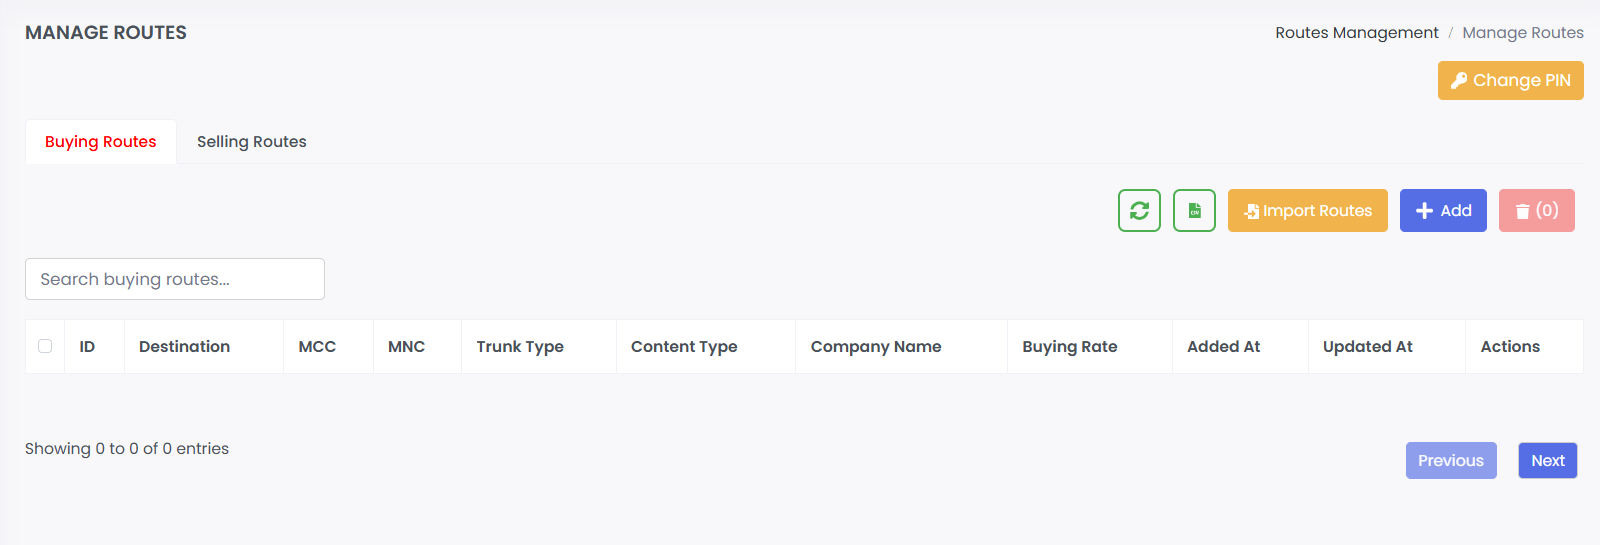The height and width of the screenshot is (545, 1600).
Task: Switch to the Selling Routes tab
Action: tap(252, 142)
